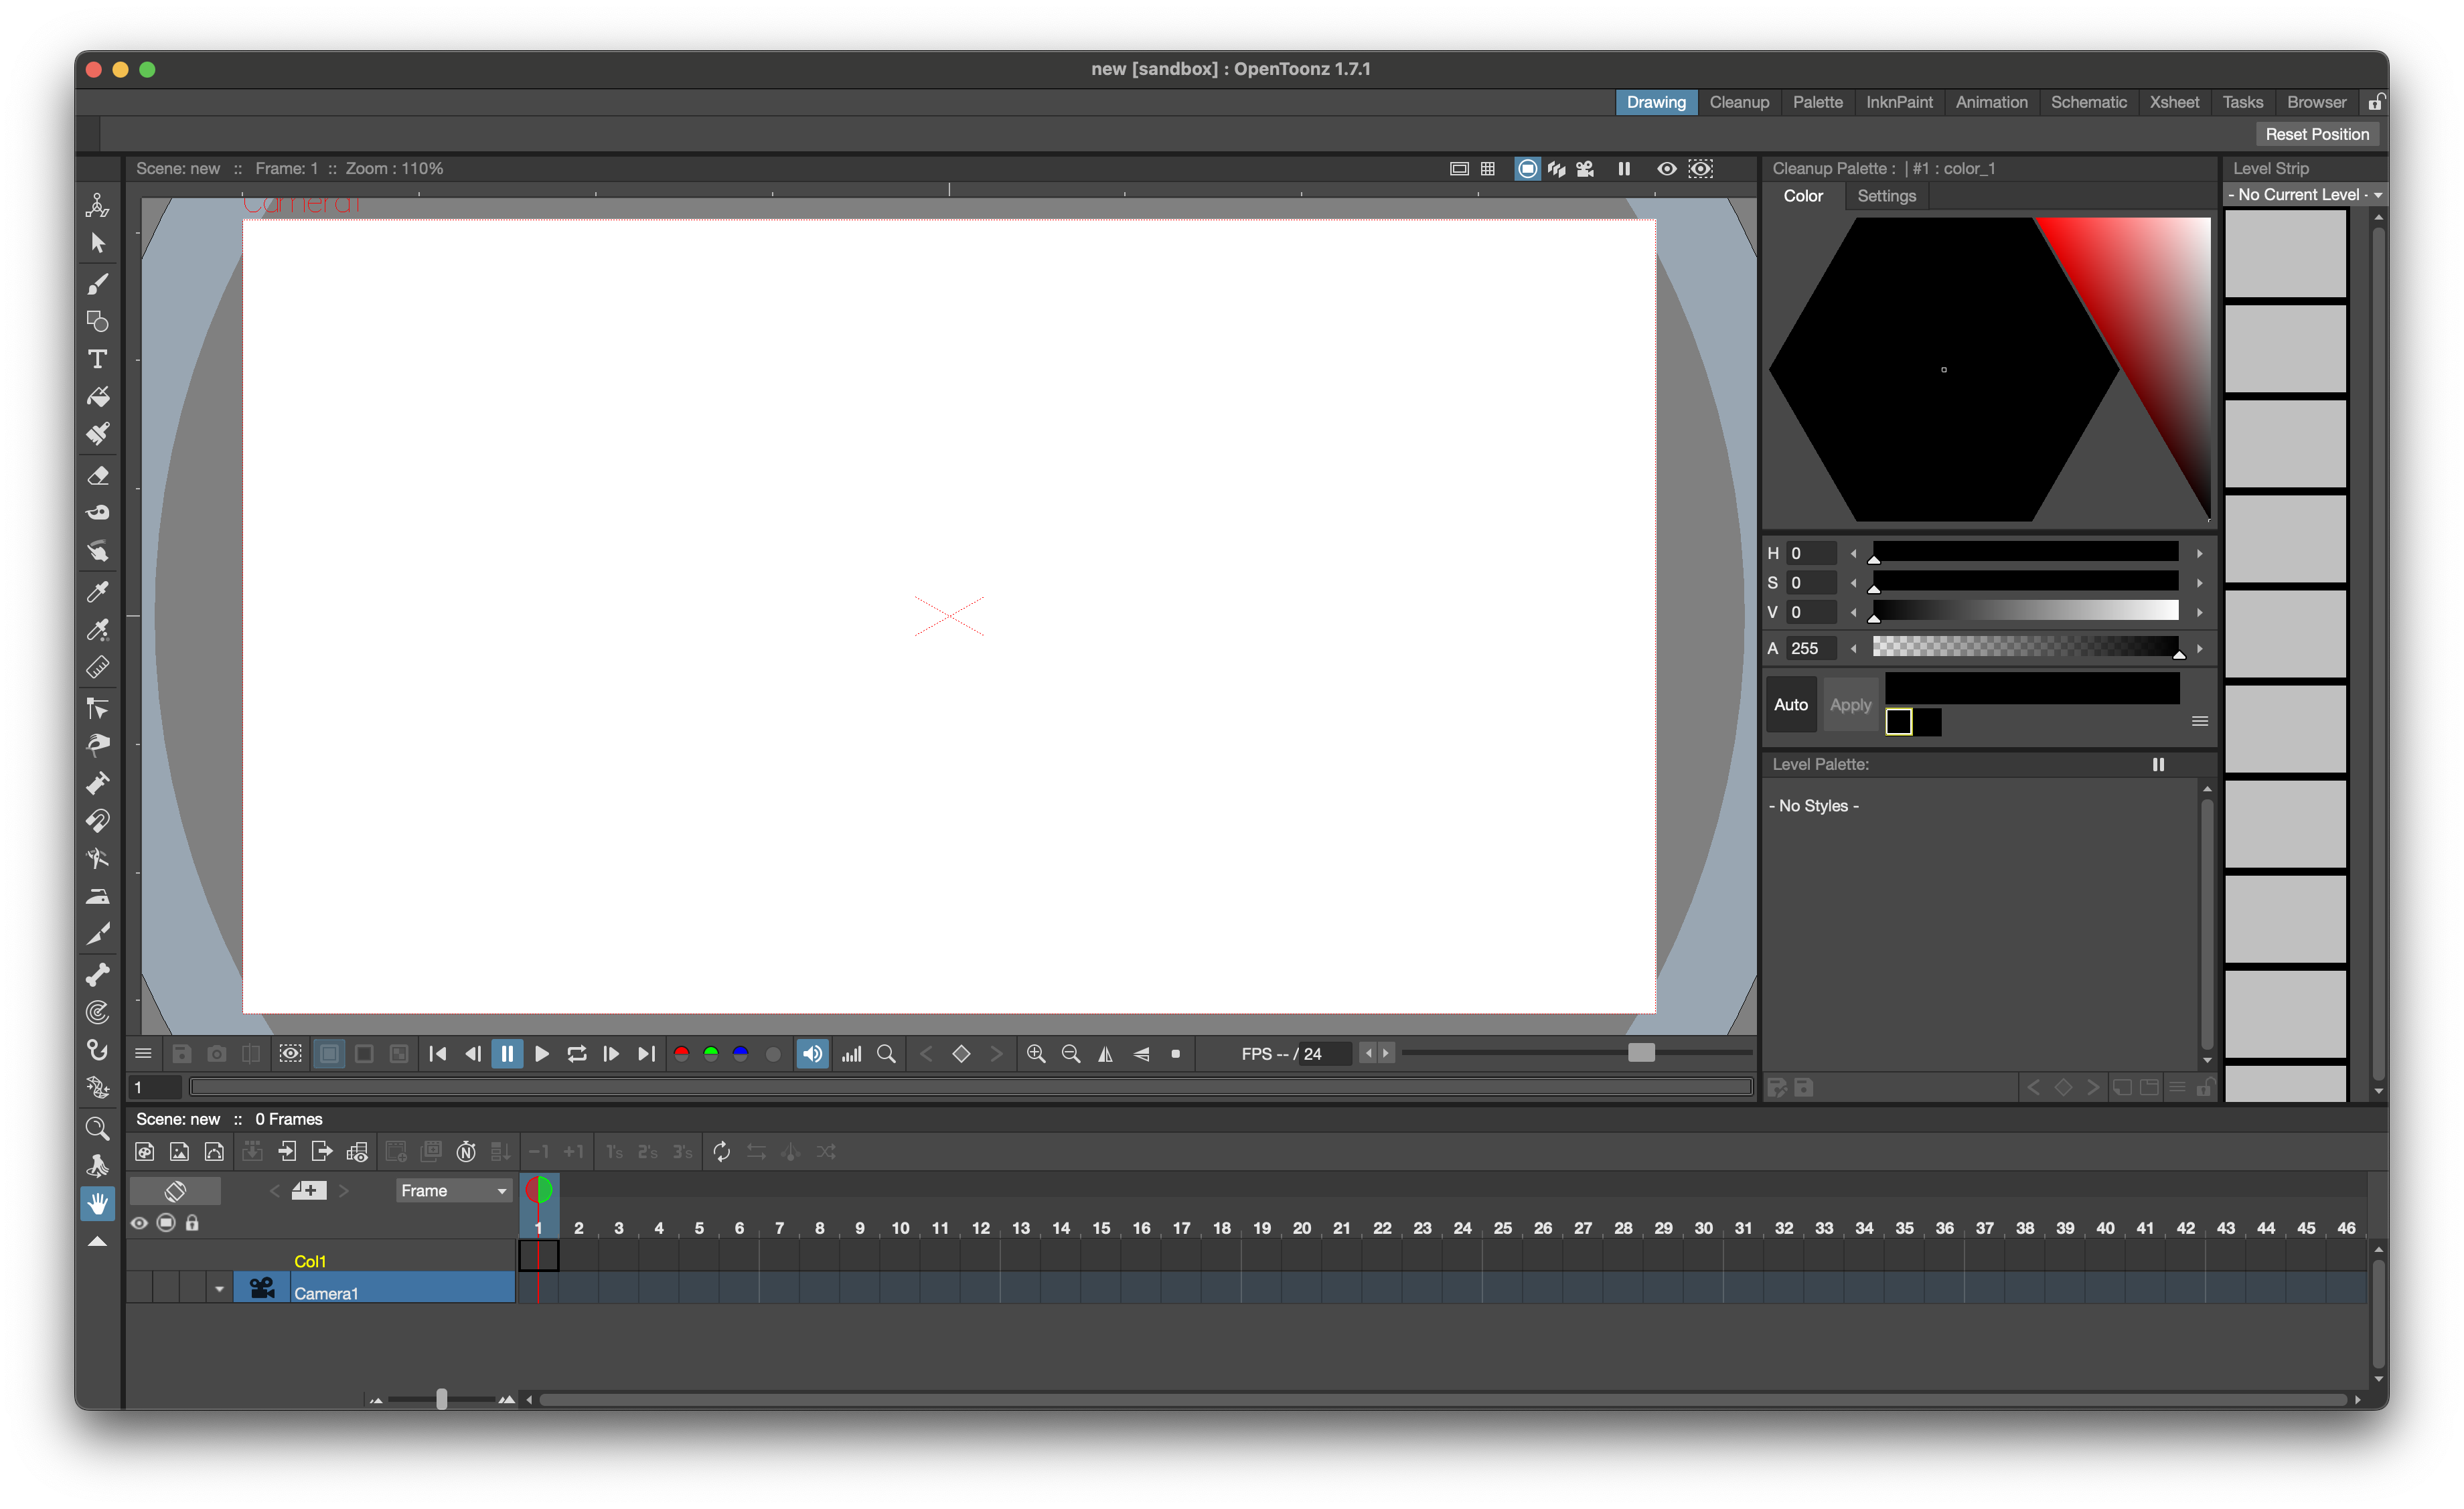Click the Repeat cells icon in xsheet toolbar

(x=721, y=1152)
